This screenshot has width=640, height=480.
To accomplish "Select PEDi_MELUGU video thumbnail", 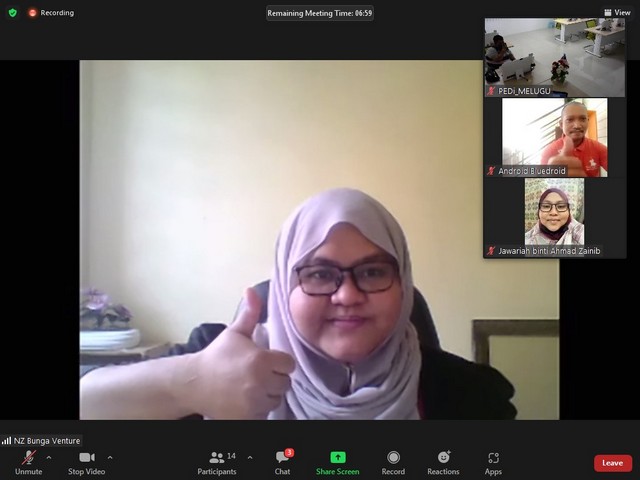I will click(554, 56).
